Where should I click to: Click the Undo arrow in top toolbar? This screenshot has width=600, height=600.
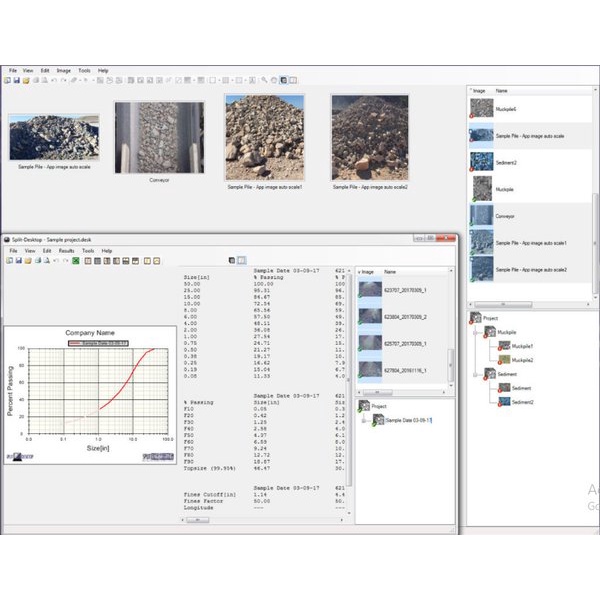tap(56, 80)
